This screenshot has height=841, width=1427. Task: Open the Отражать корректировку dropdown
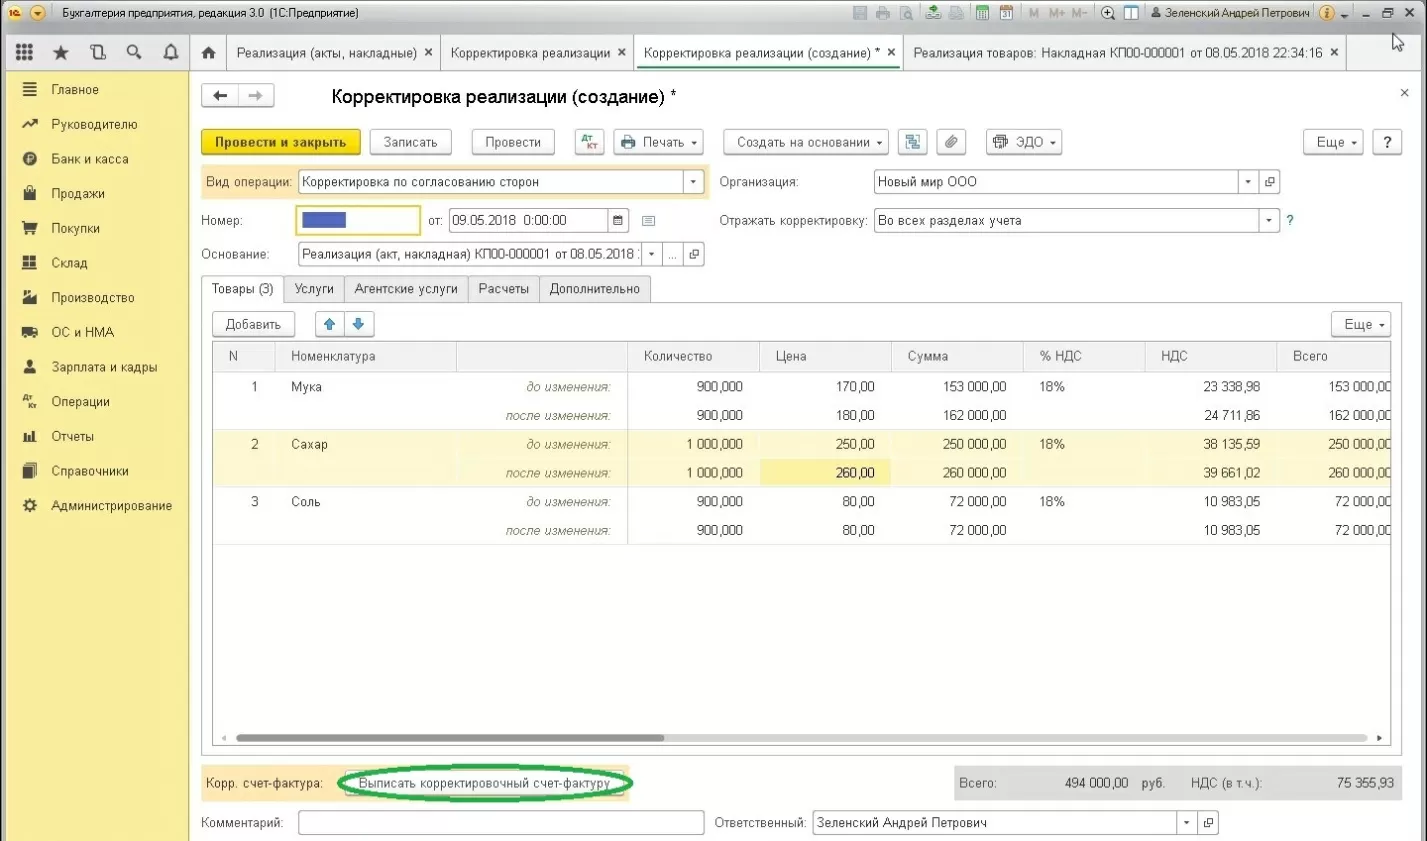[1268, 220]
